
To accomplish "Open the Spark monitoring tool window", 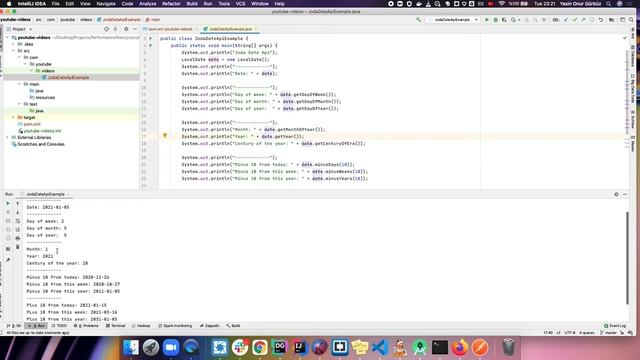I will tap(175, 326).
